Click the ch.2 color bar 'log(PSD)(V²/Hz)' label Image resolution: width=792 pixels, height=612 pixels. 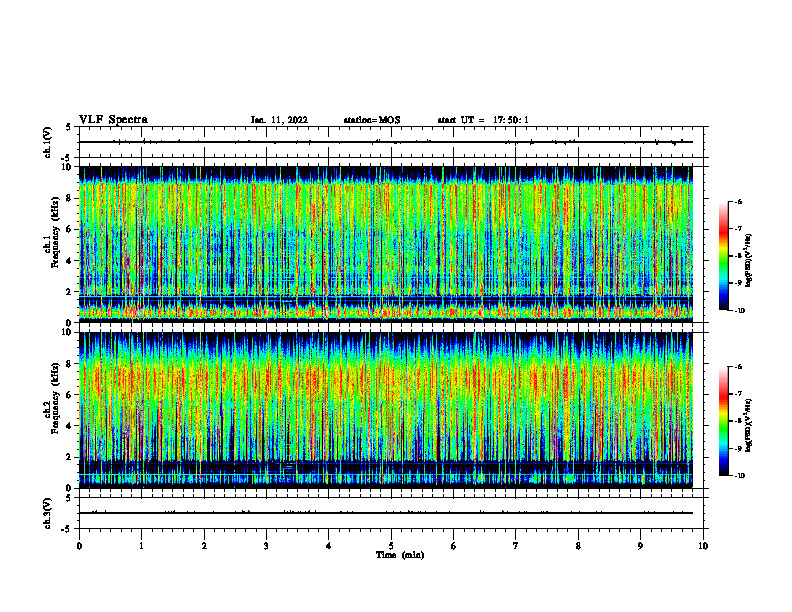click(749, 425)
